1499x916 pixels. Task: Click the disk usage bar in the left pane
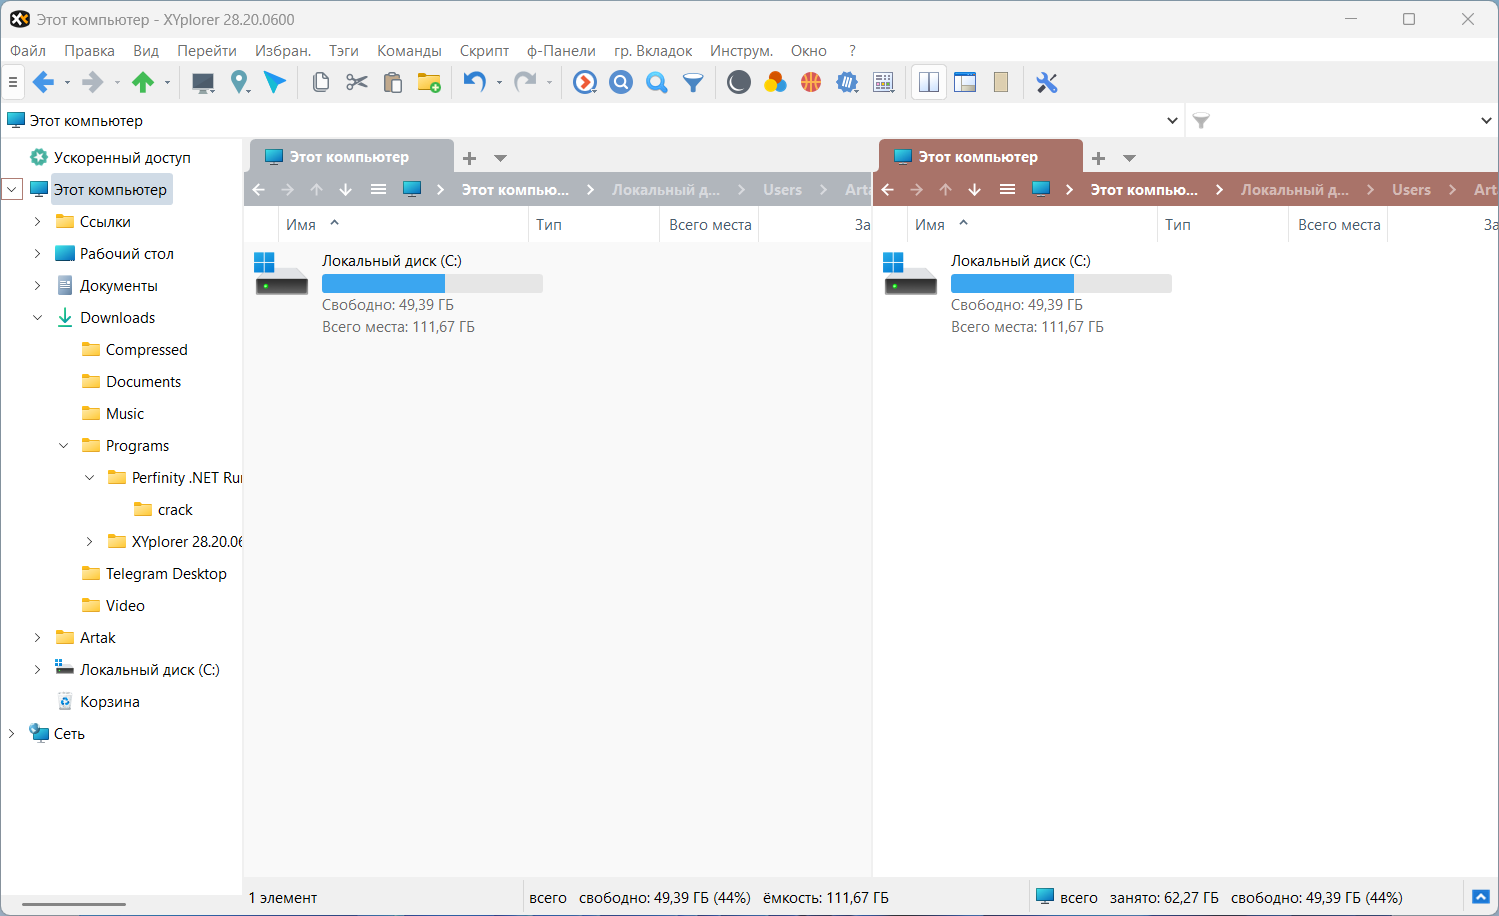[432, 283]
